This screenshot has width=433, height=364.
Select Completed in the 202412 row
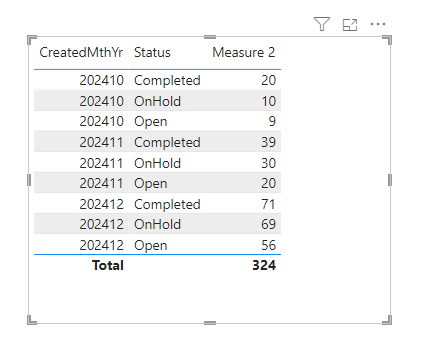coord(167,204)
